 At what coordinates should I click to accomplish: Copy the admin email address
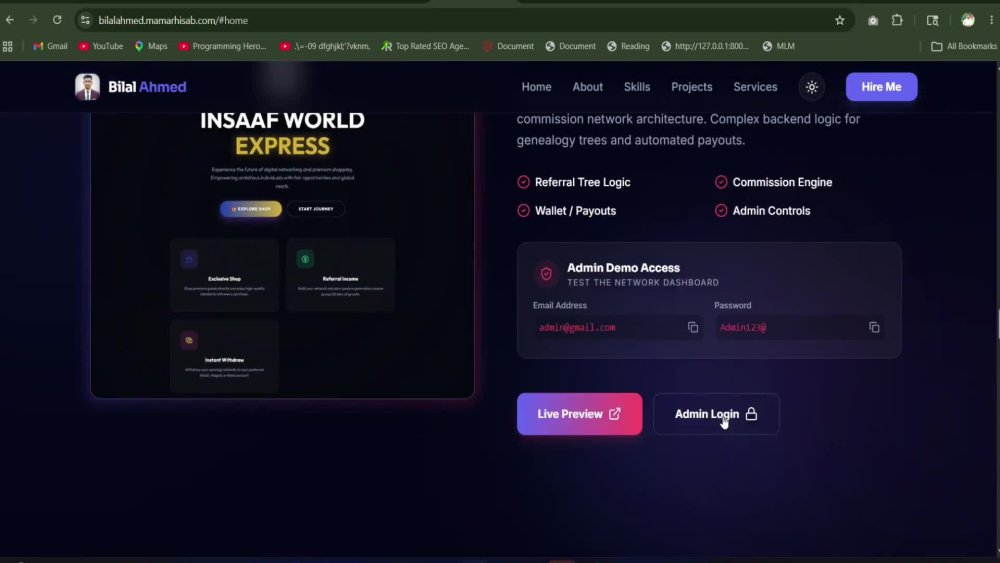pyautogui.click(x=693, y=327)
